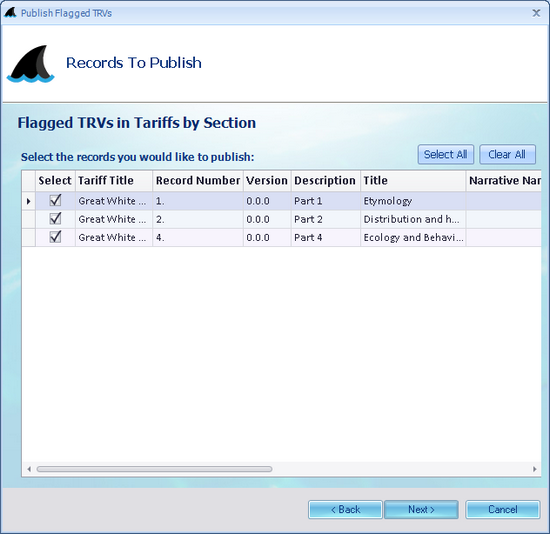Uncheck the Select box for Part 1 Etymology
This screenshot has height=534, width=550.
click(x=55, y=200)
